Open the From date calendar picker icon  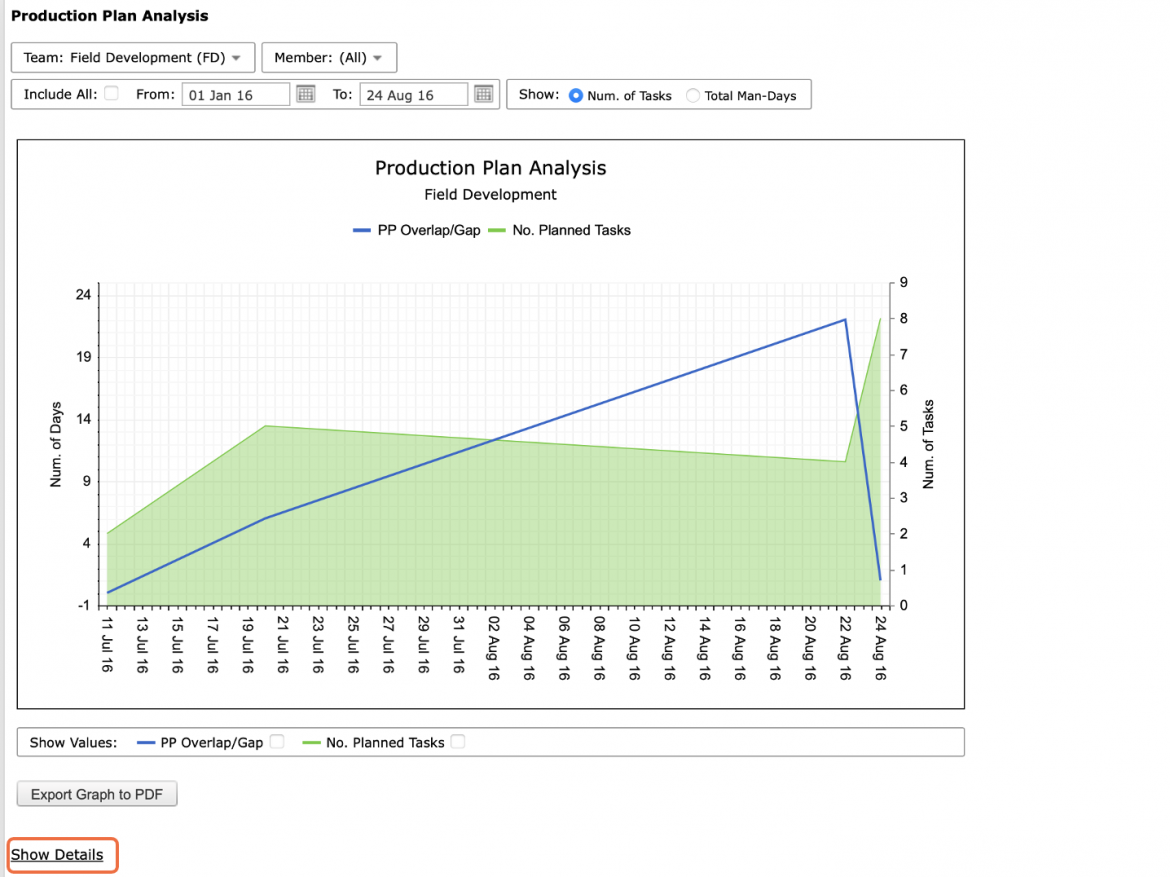(306, 94)
